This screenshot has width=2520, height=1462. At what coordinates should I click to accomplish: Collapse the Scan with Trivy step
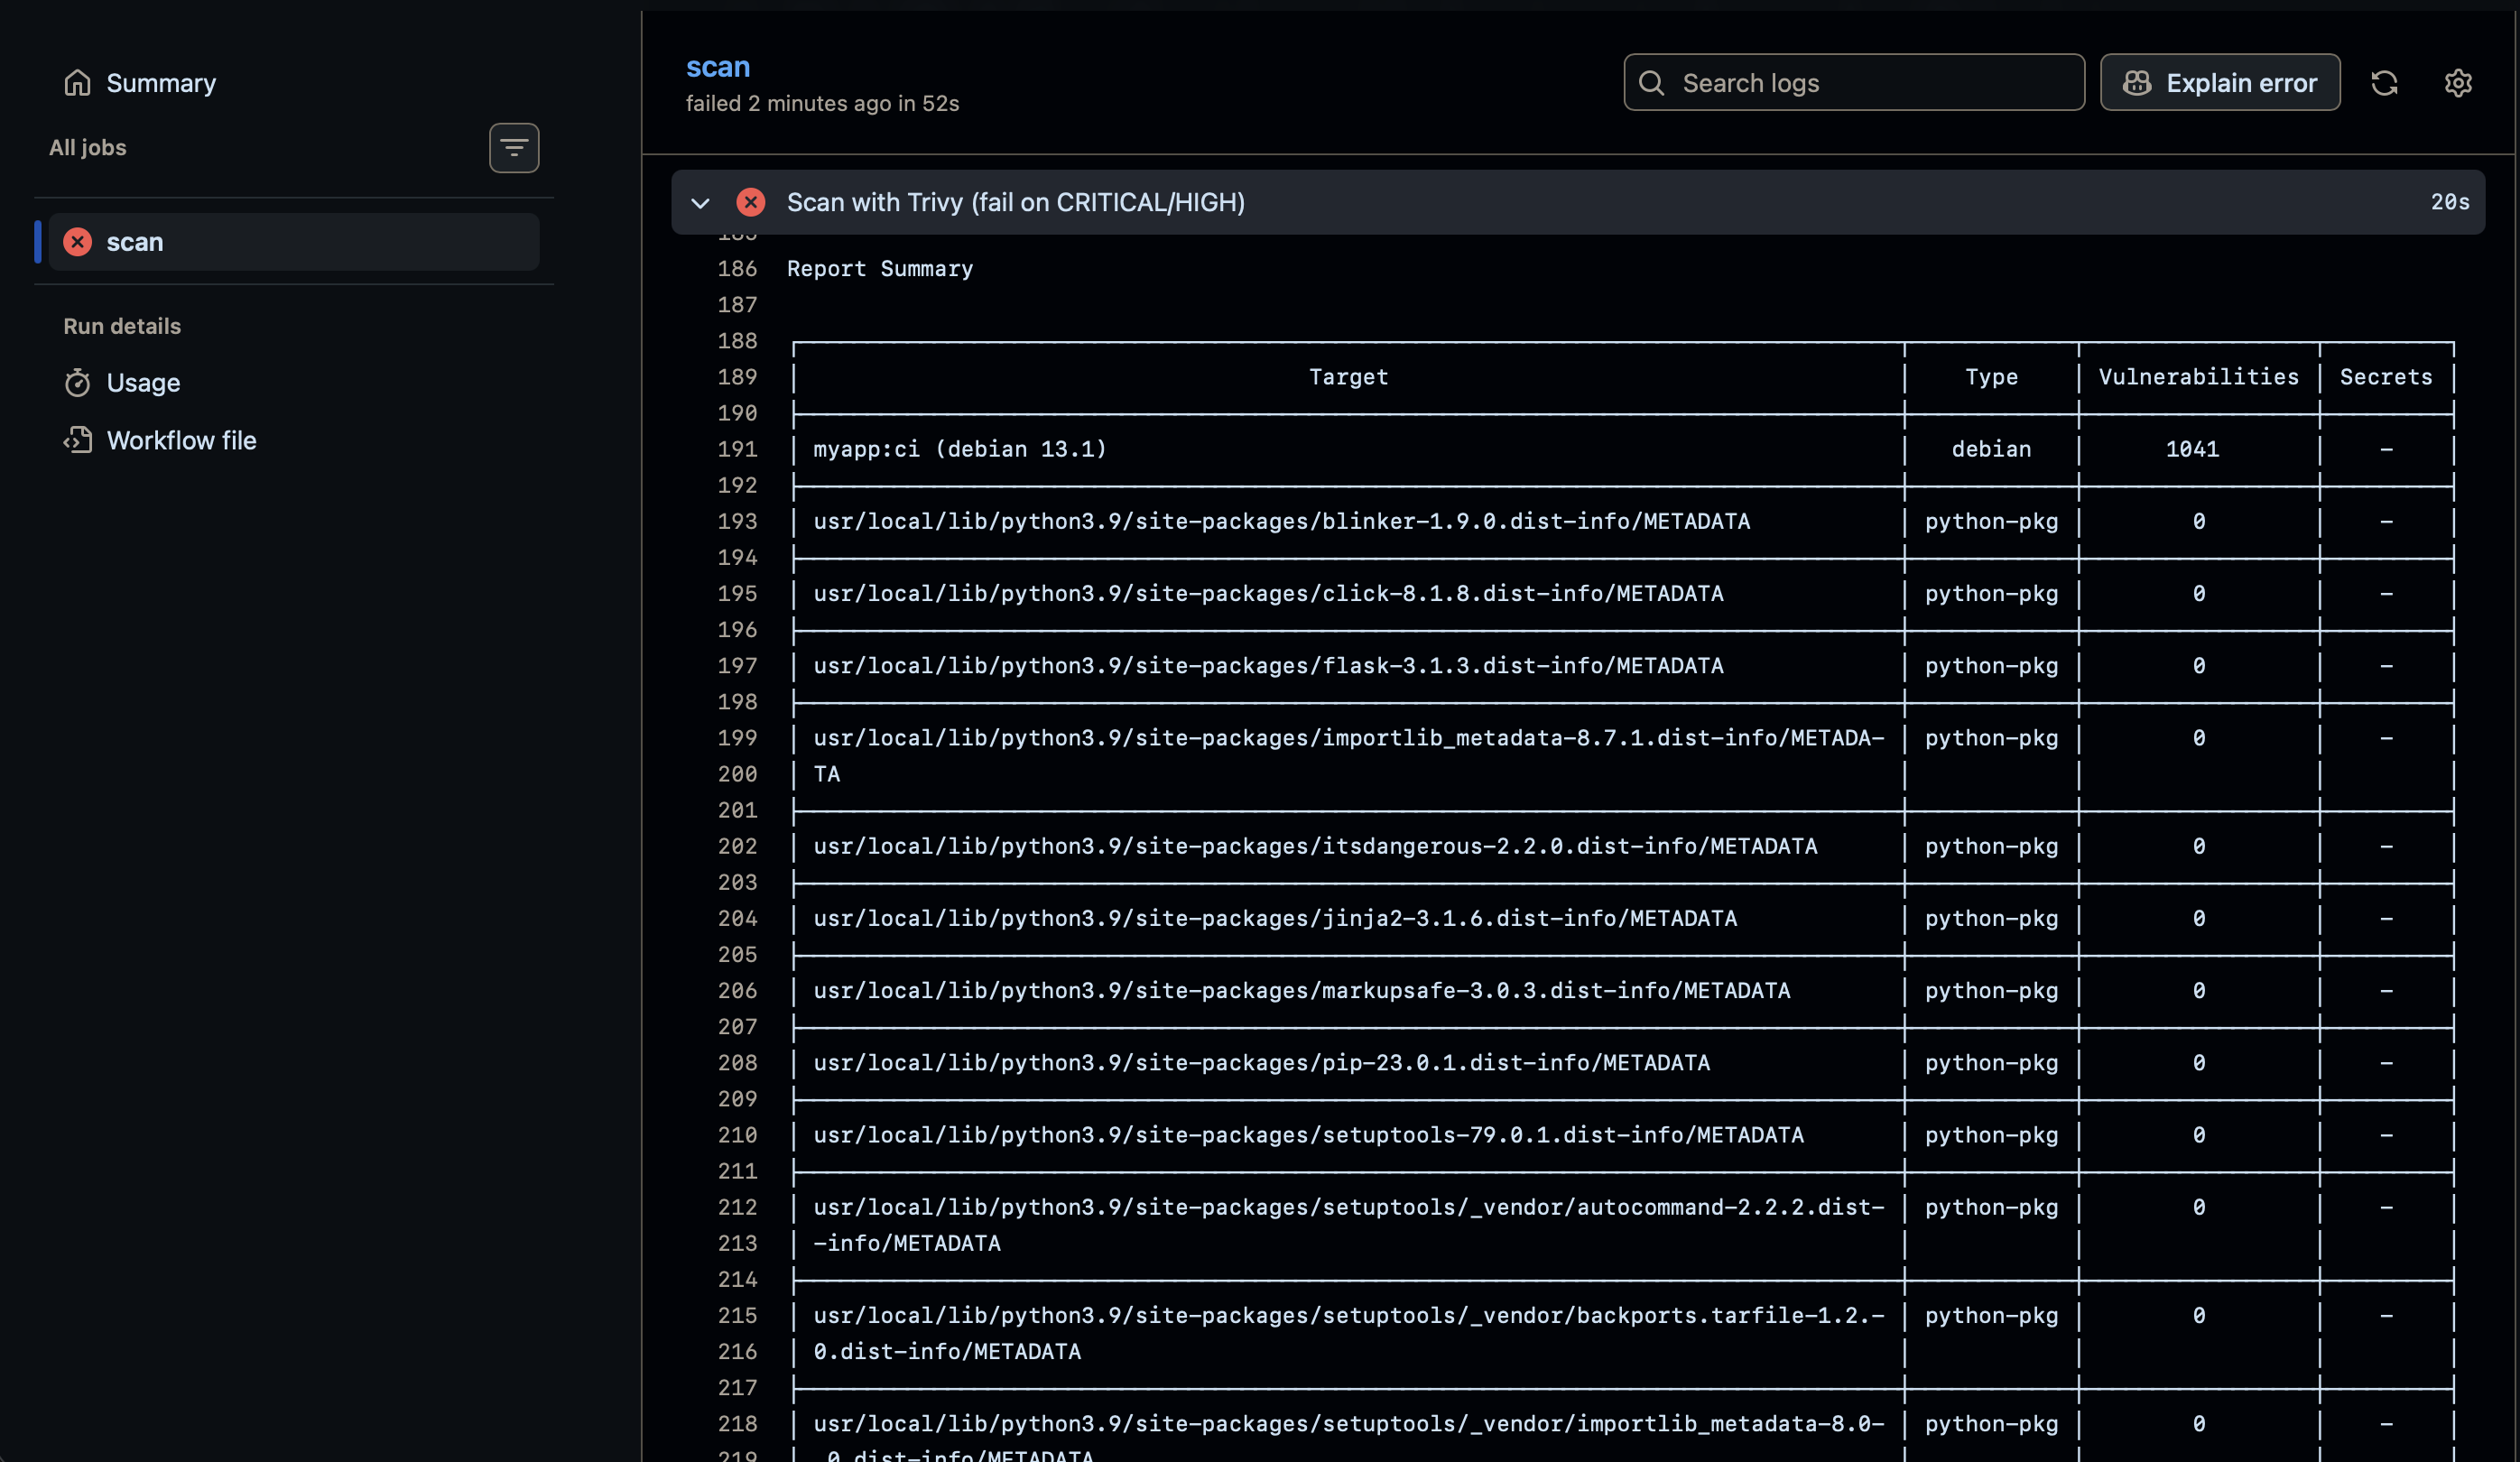click(x=700, y=203)
